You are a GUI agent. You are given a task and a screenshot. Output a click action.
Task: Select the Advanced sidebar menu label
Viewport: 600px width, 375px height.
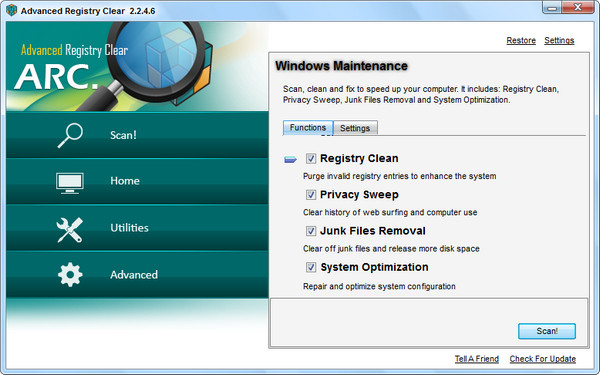point(134,275)
